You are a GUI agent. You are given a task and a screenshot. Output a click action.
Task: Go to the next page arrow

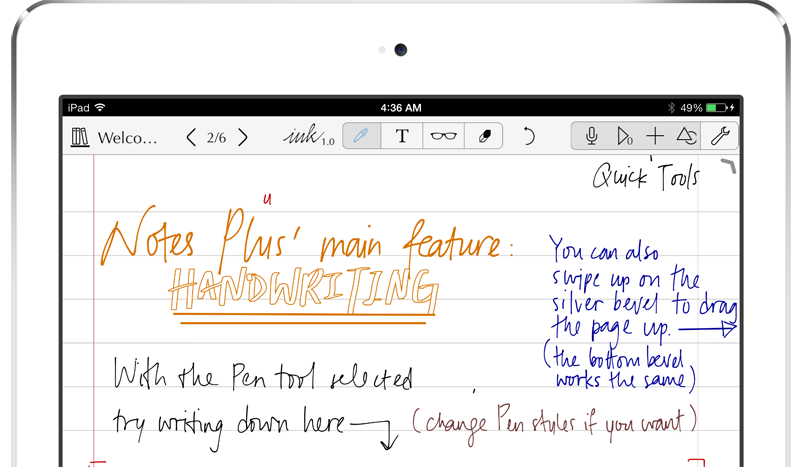[243, 137]
